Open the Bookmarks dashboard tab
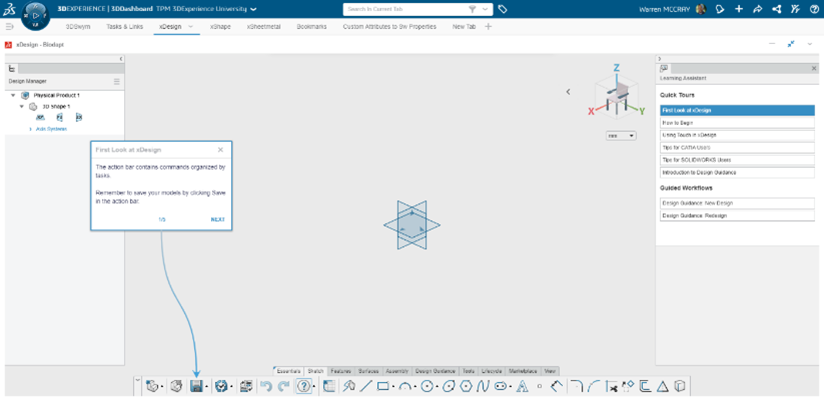The height and width of the screenshot is (401, 824). click(x=311, y=26)
